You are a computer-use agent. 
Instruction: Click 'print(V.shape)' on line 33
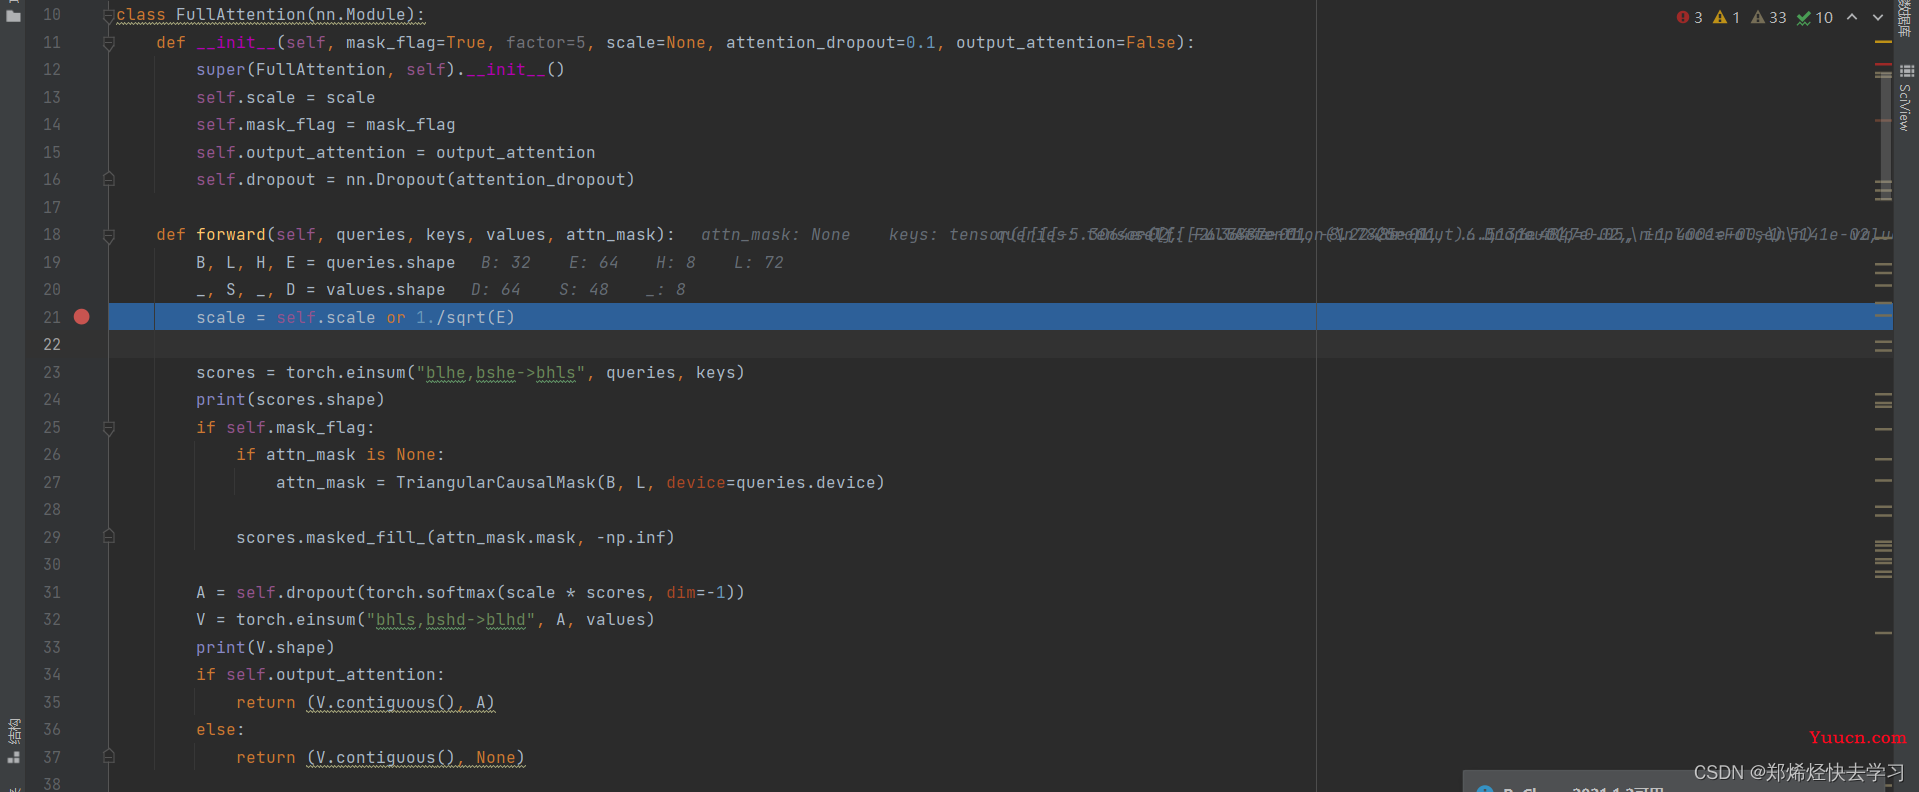266,648
